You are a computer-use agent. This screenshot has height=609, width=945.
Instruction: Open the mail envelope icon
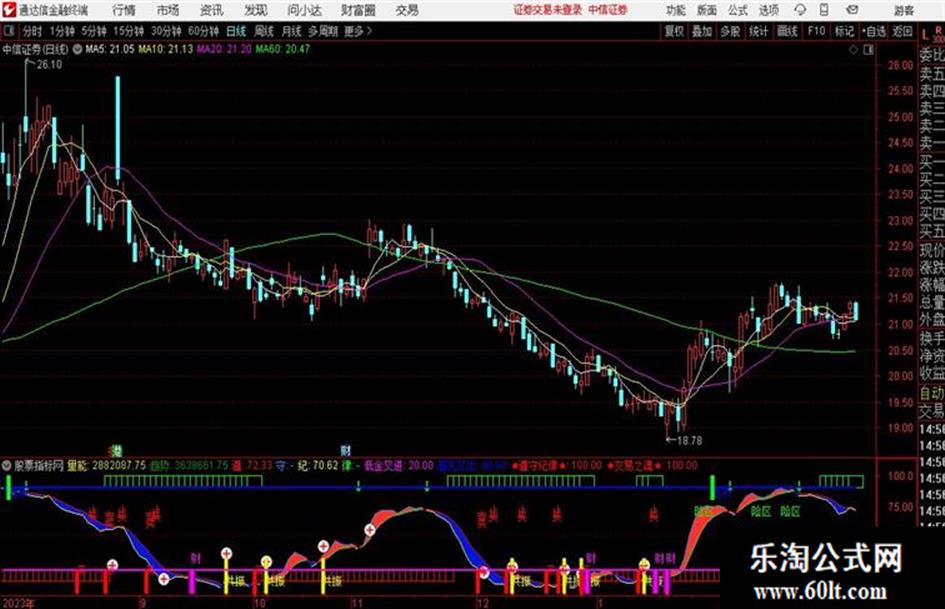(x=852, y=10)
